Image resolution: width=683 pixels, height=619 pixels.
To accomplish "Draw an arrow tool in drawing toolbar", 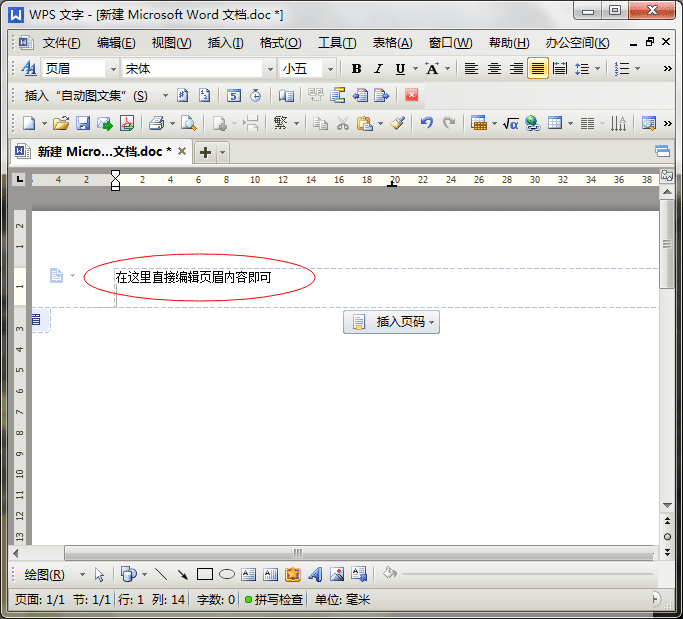I will (183, 575).
